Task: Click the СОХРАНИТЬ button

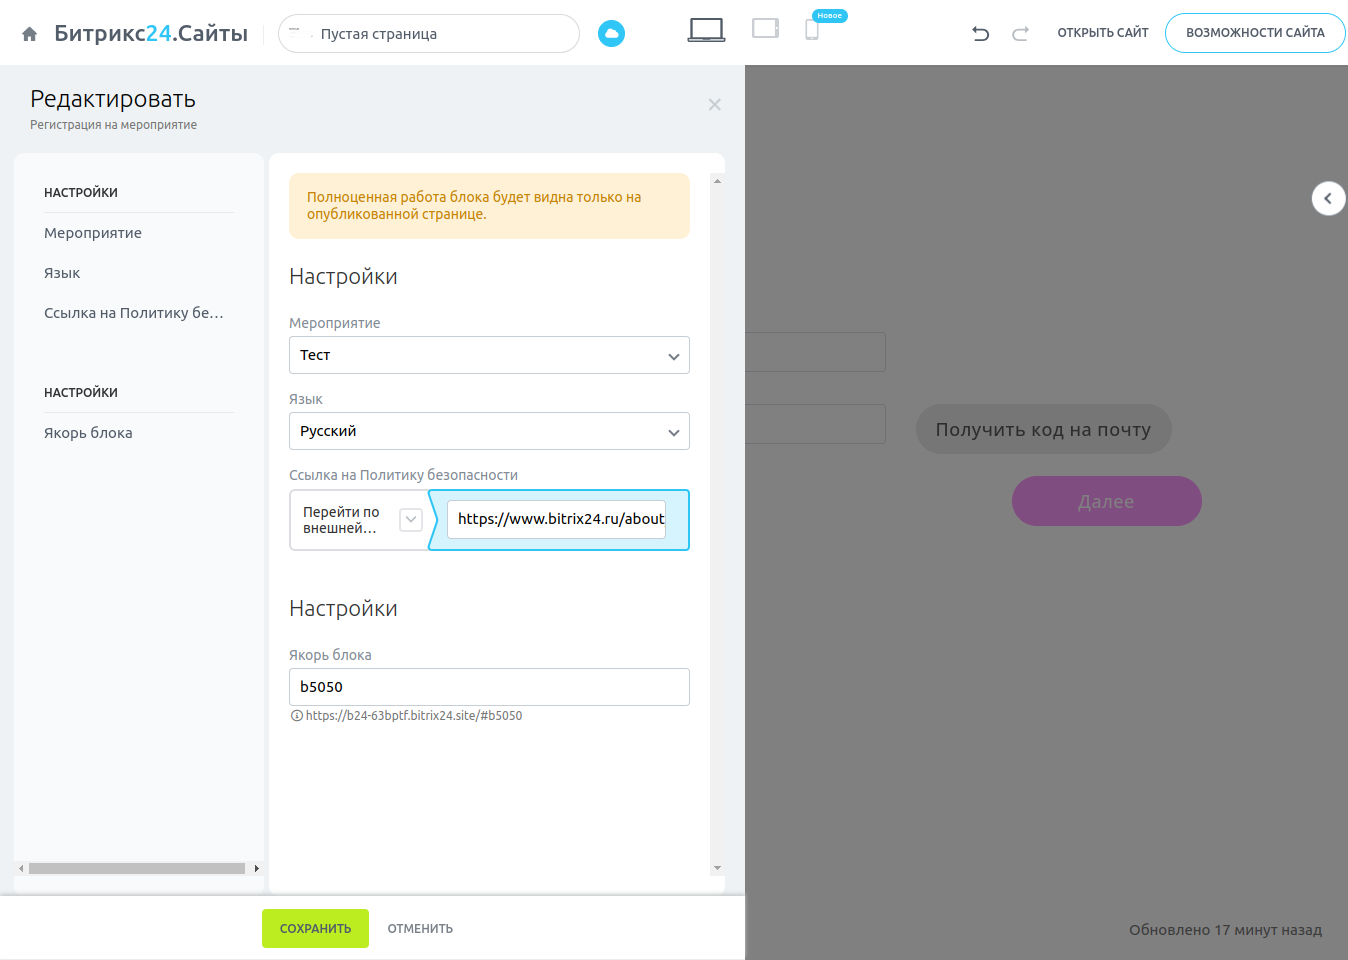Action: click(x=315, y=929)
